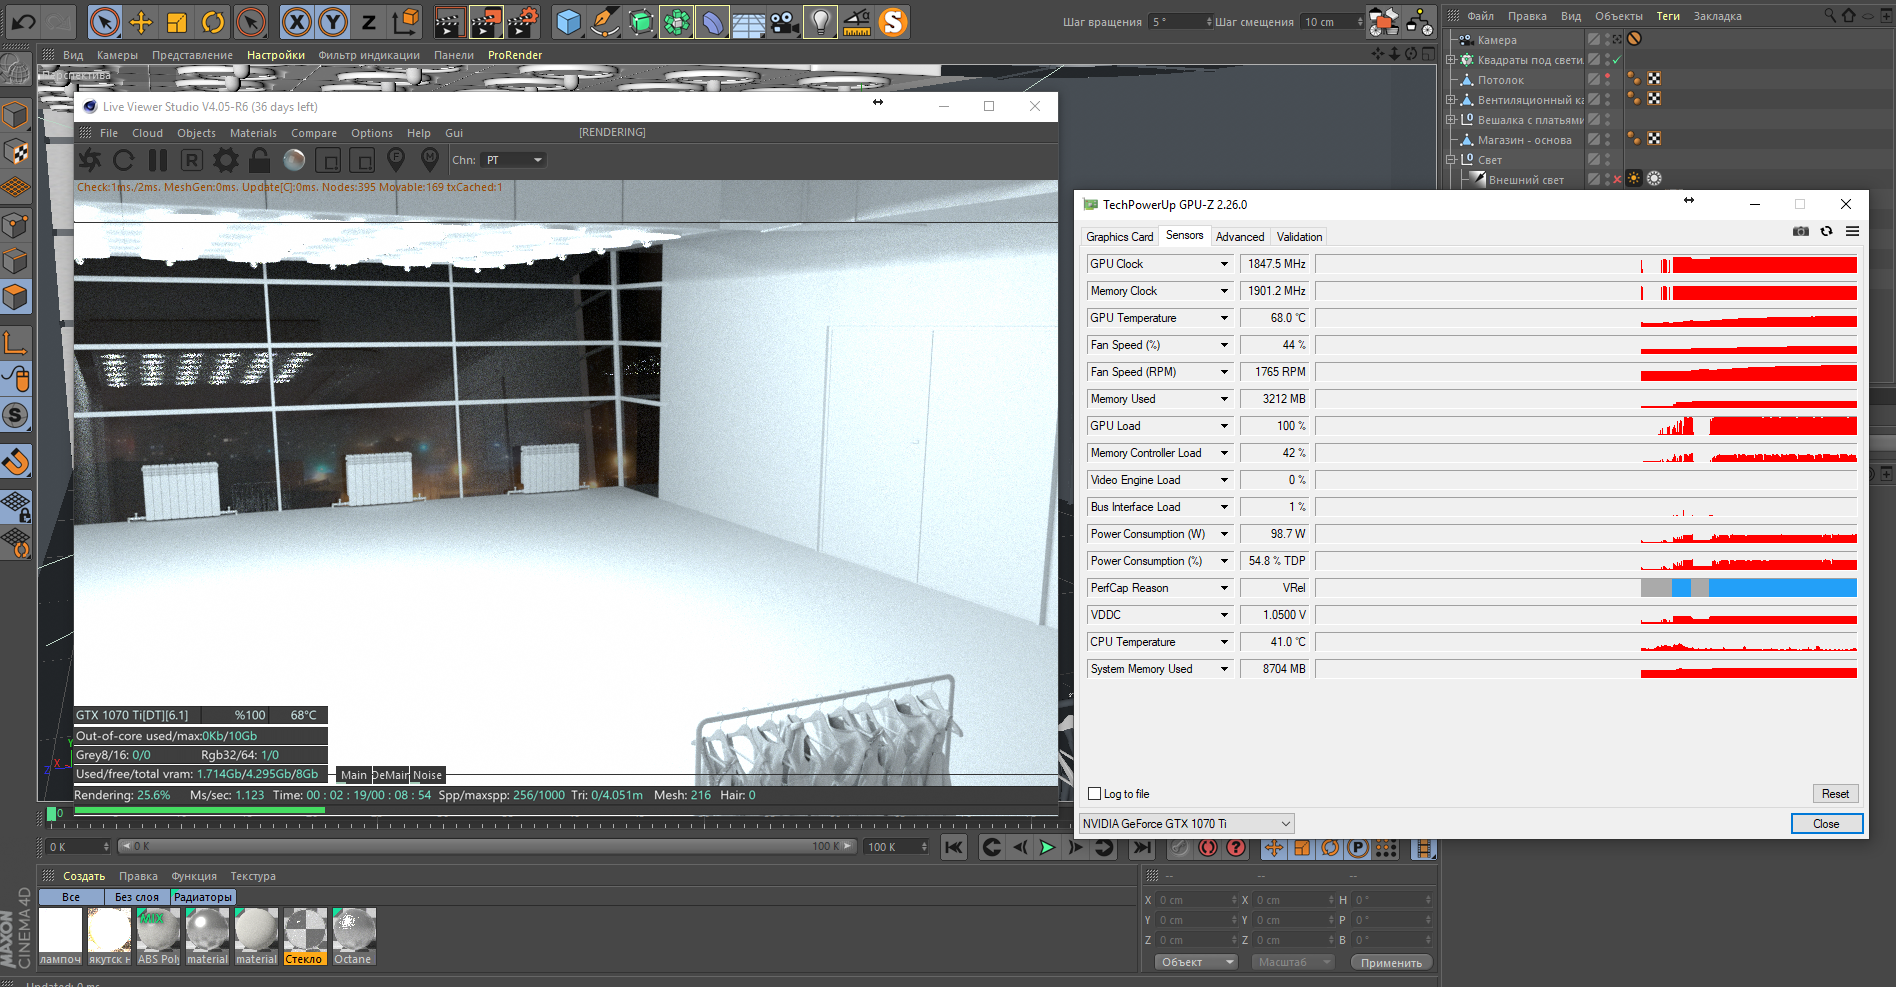
Task: Open the GPU Clock sensor dropdown
Action: [x=1224, y=264]
